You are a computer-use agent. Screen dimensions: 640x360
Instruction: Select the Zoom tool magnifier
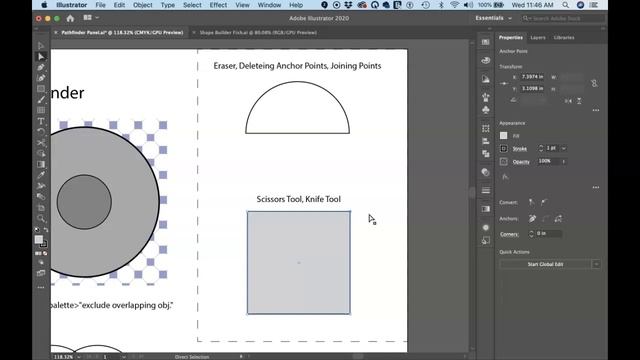point(41,218)
